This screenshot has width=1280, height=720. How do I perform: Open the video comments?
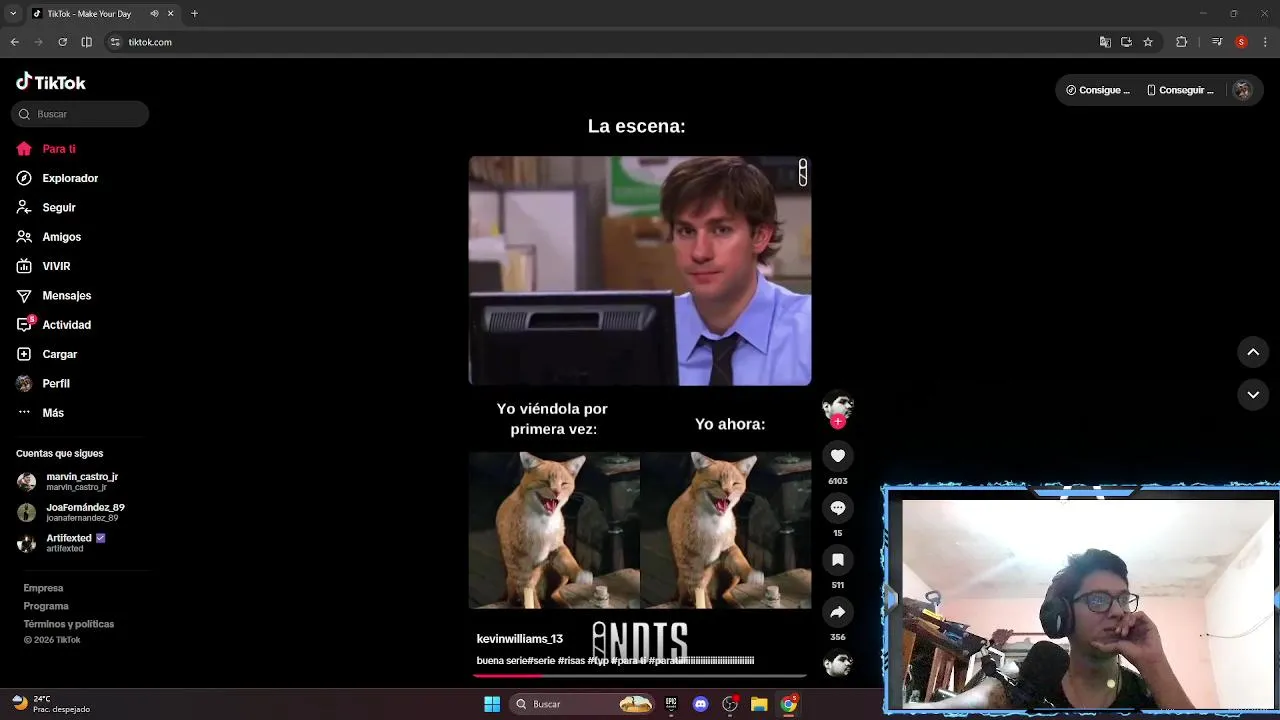[x=838, y=508]
